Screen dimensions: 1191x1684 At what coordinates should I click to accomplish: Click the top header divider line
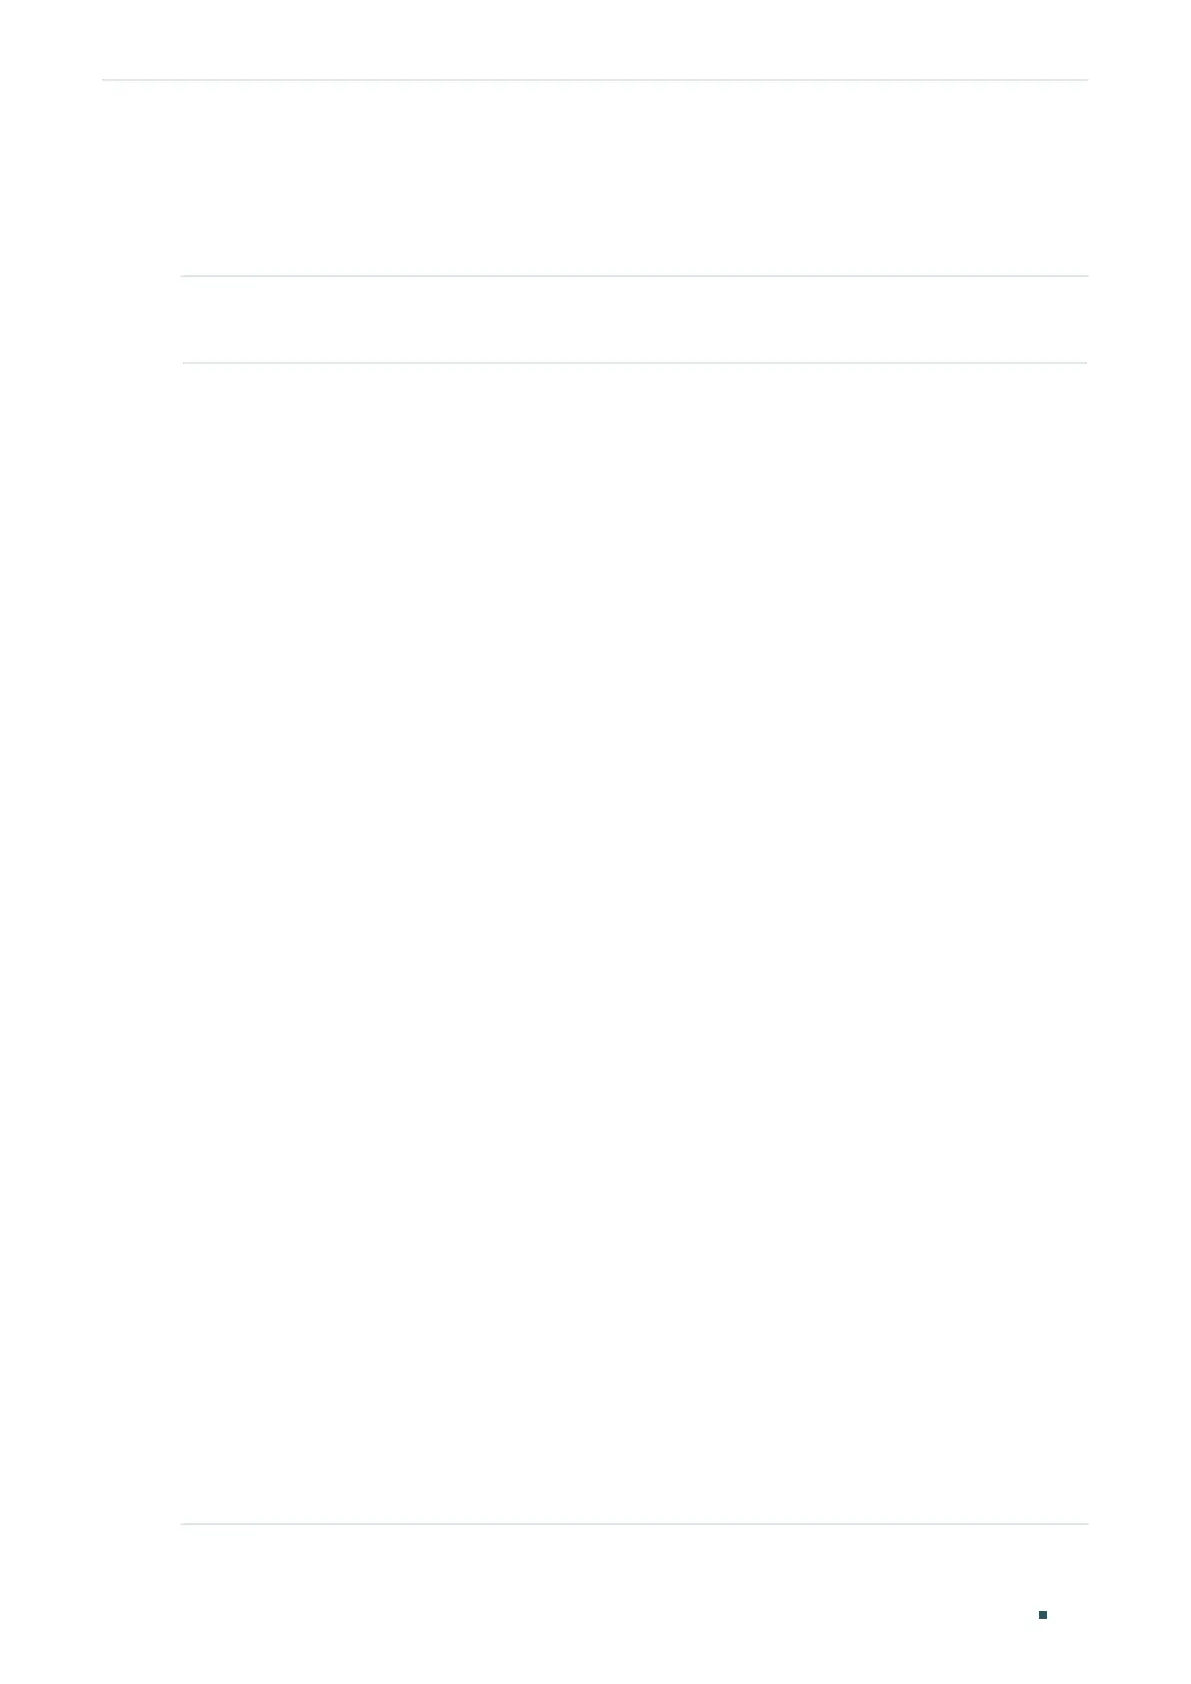595,80
